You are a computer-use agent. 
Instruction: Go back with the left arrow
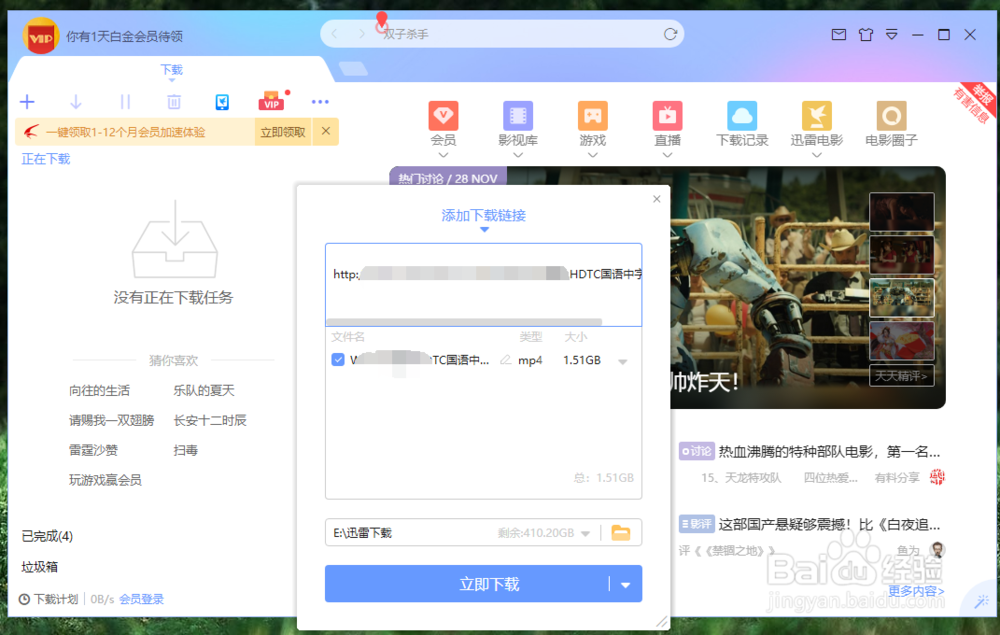coord(334,34)
